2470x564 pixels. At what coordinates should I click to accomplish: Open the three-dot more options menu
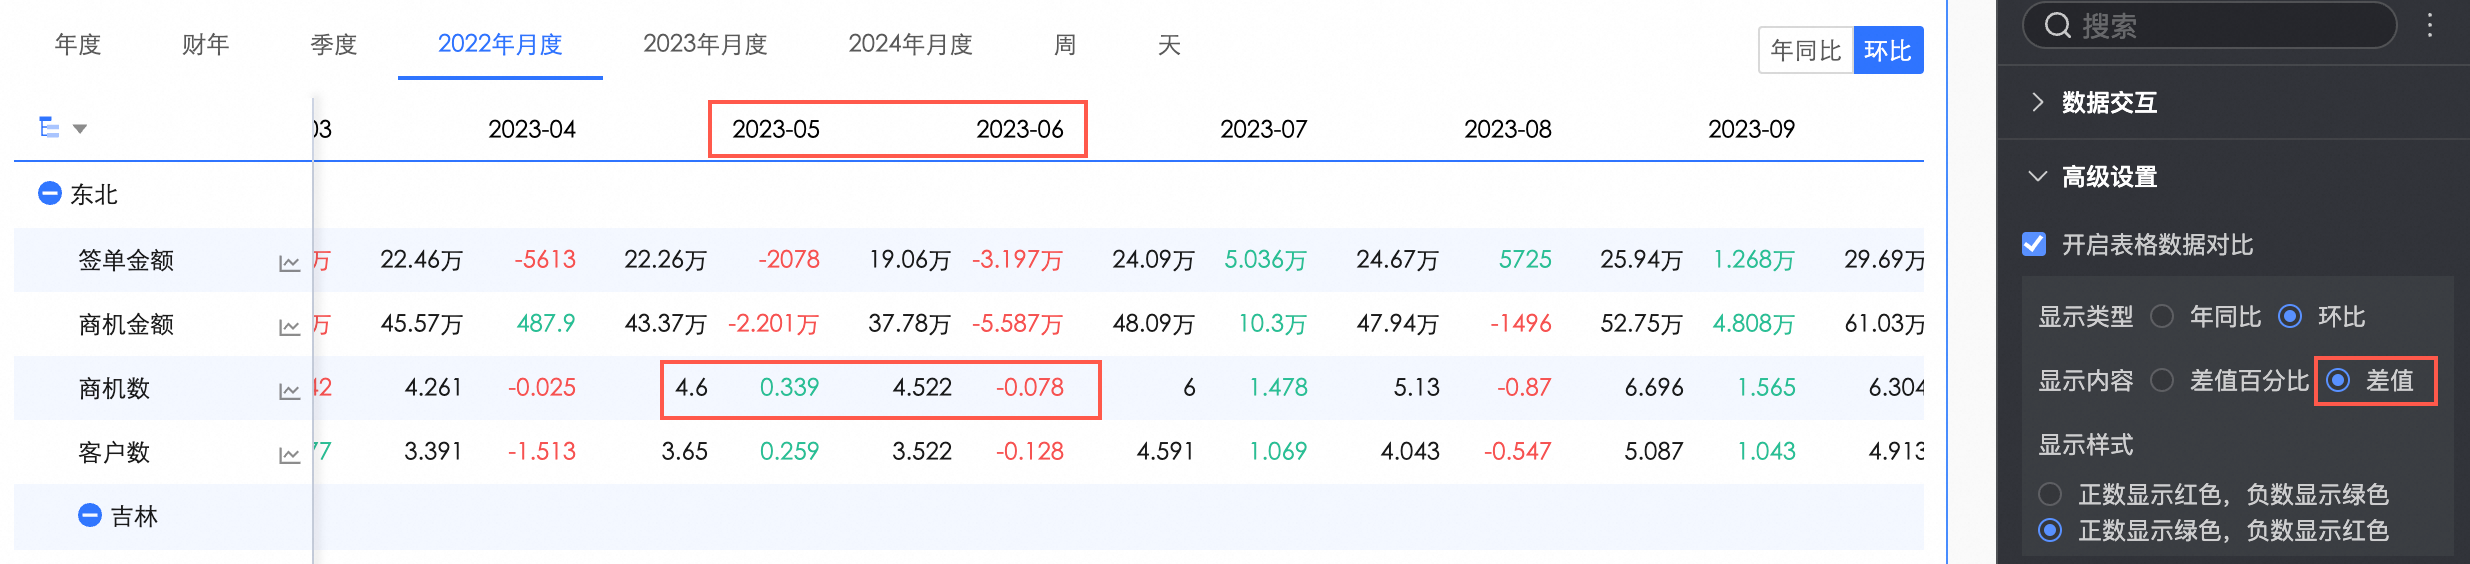pos(2430,25)
